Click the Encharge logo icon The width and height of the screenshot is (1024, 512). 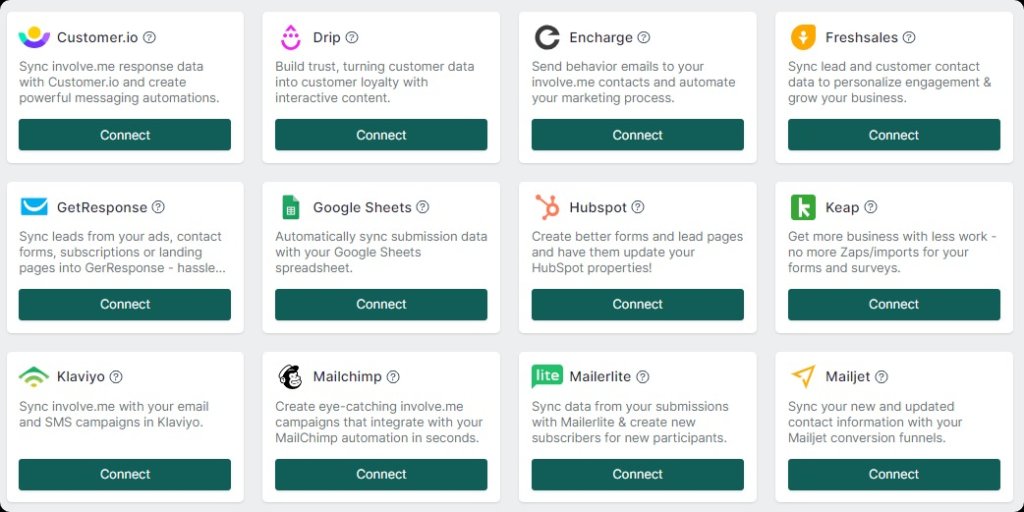point(547,37)
